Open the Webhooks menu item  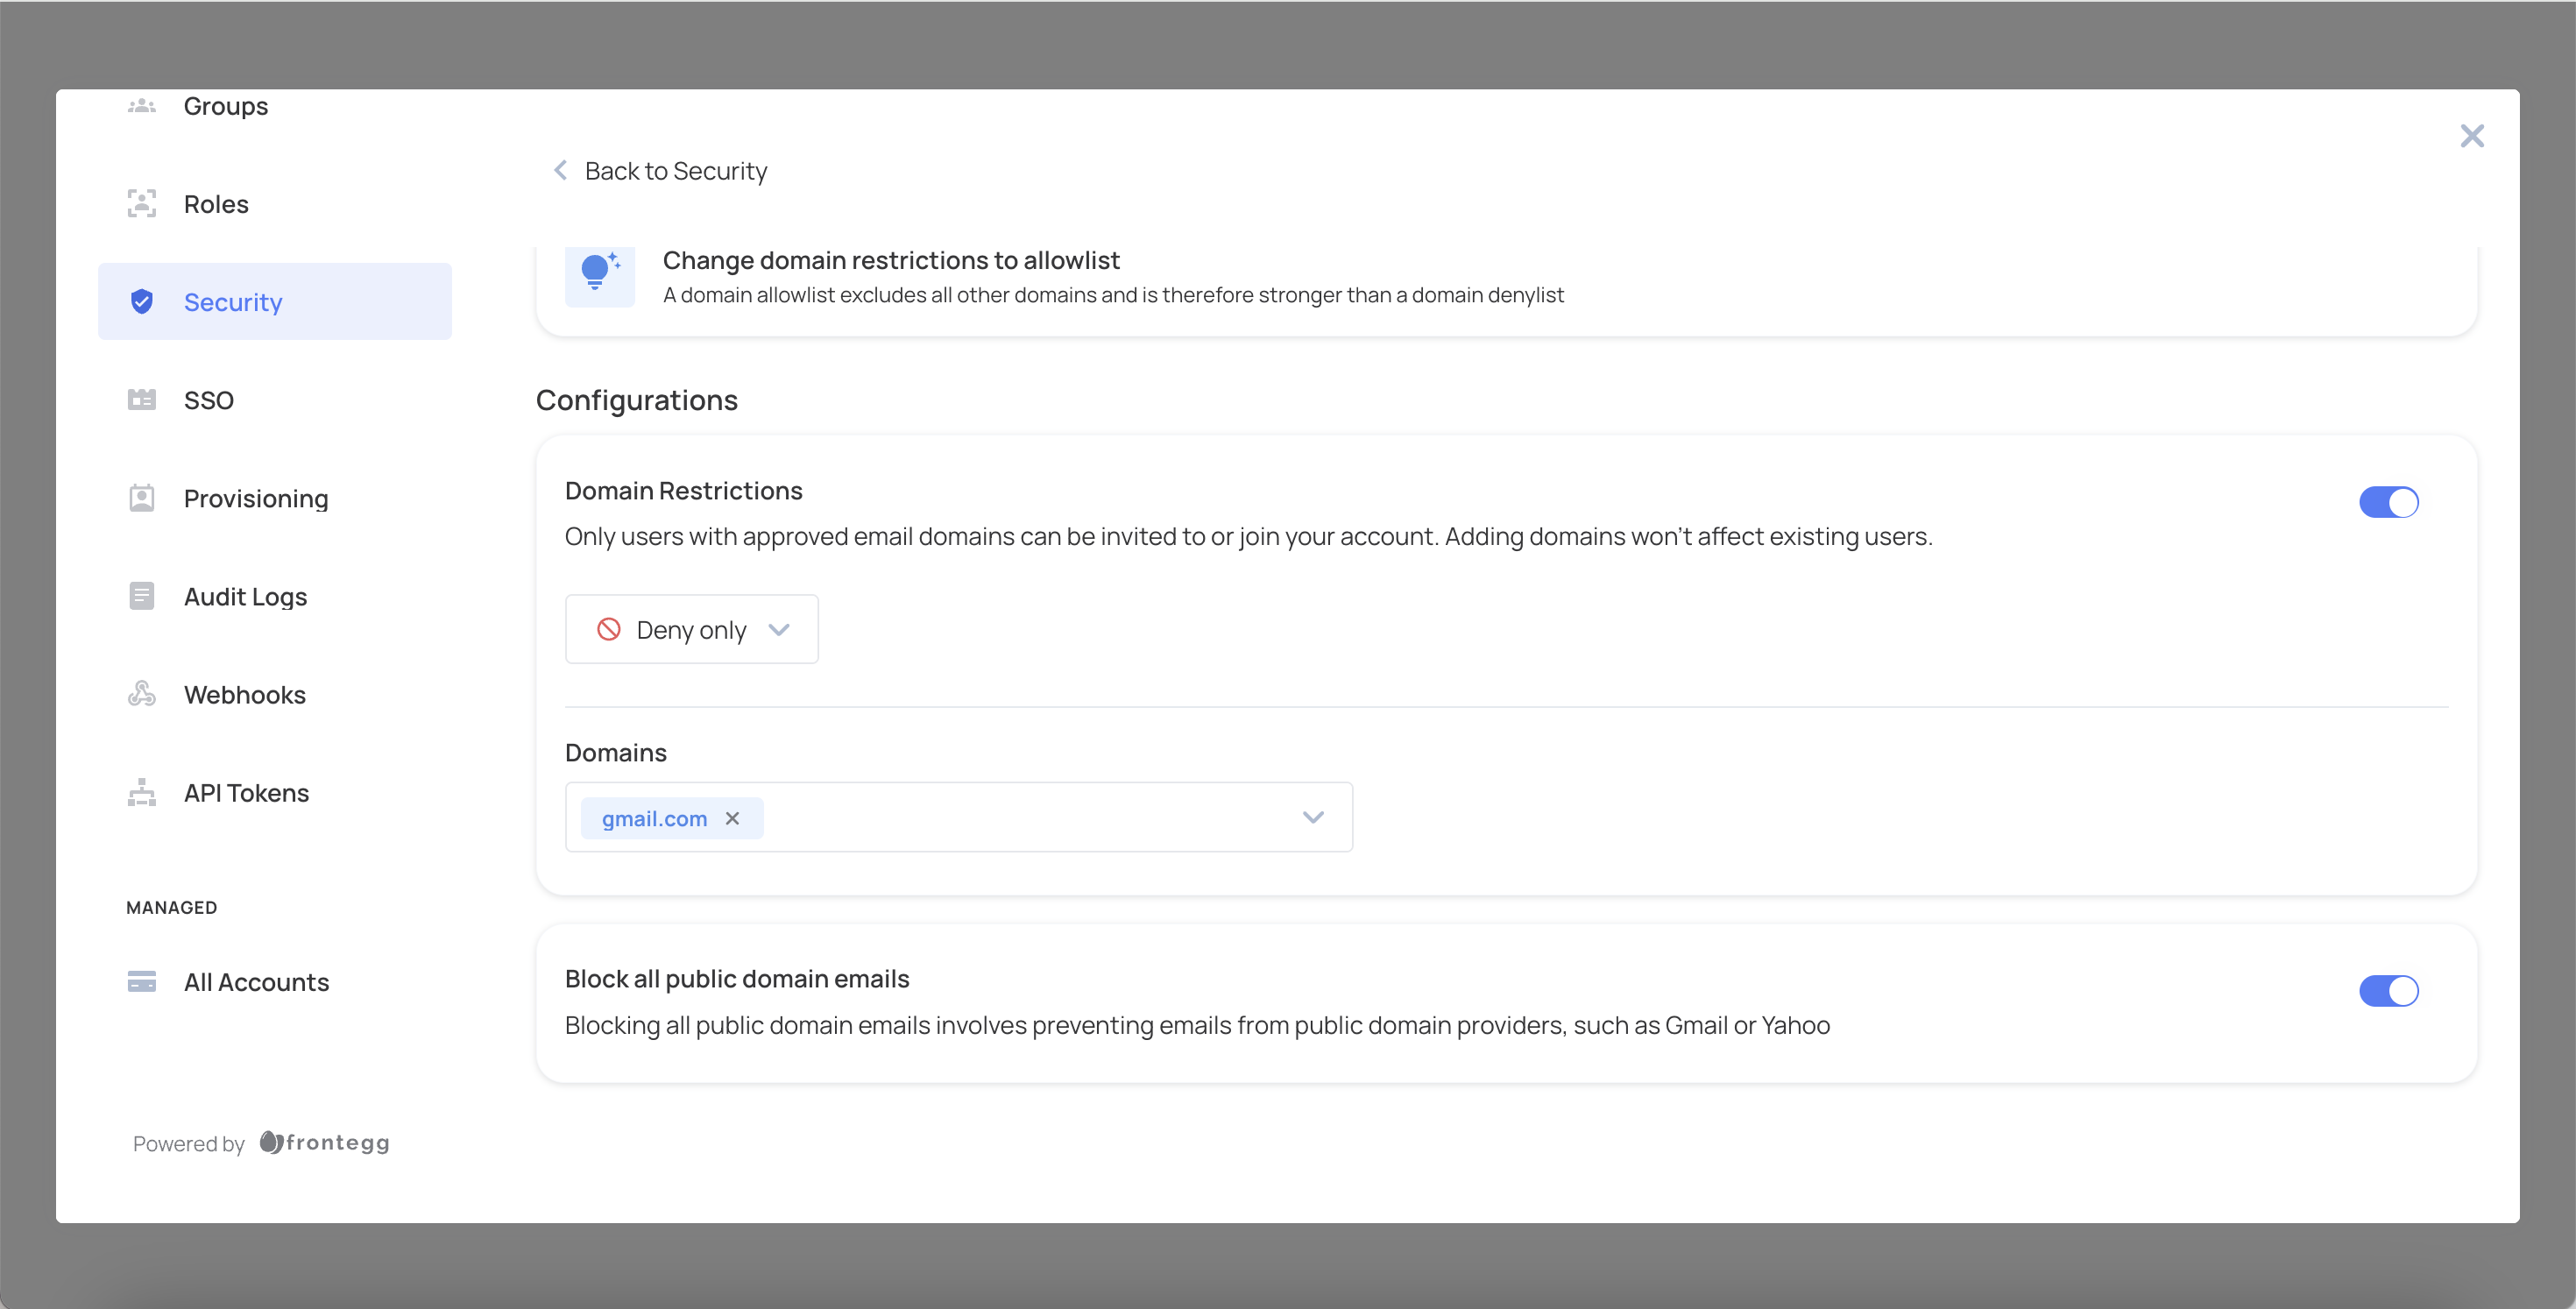245,695
